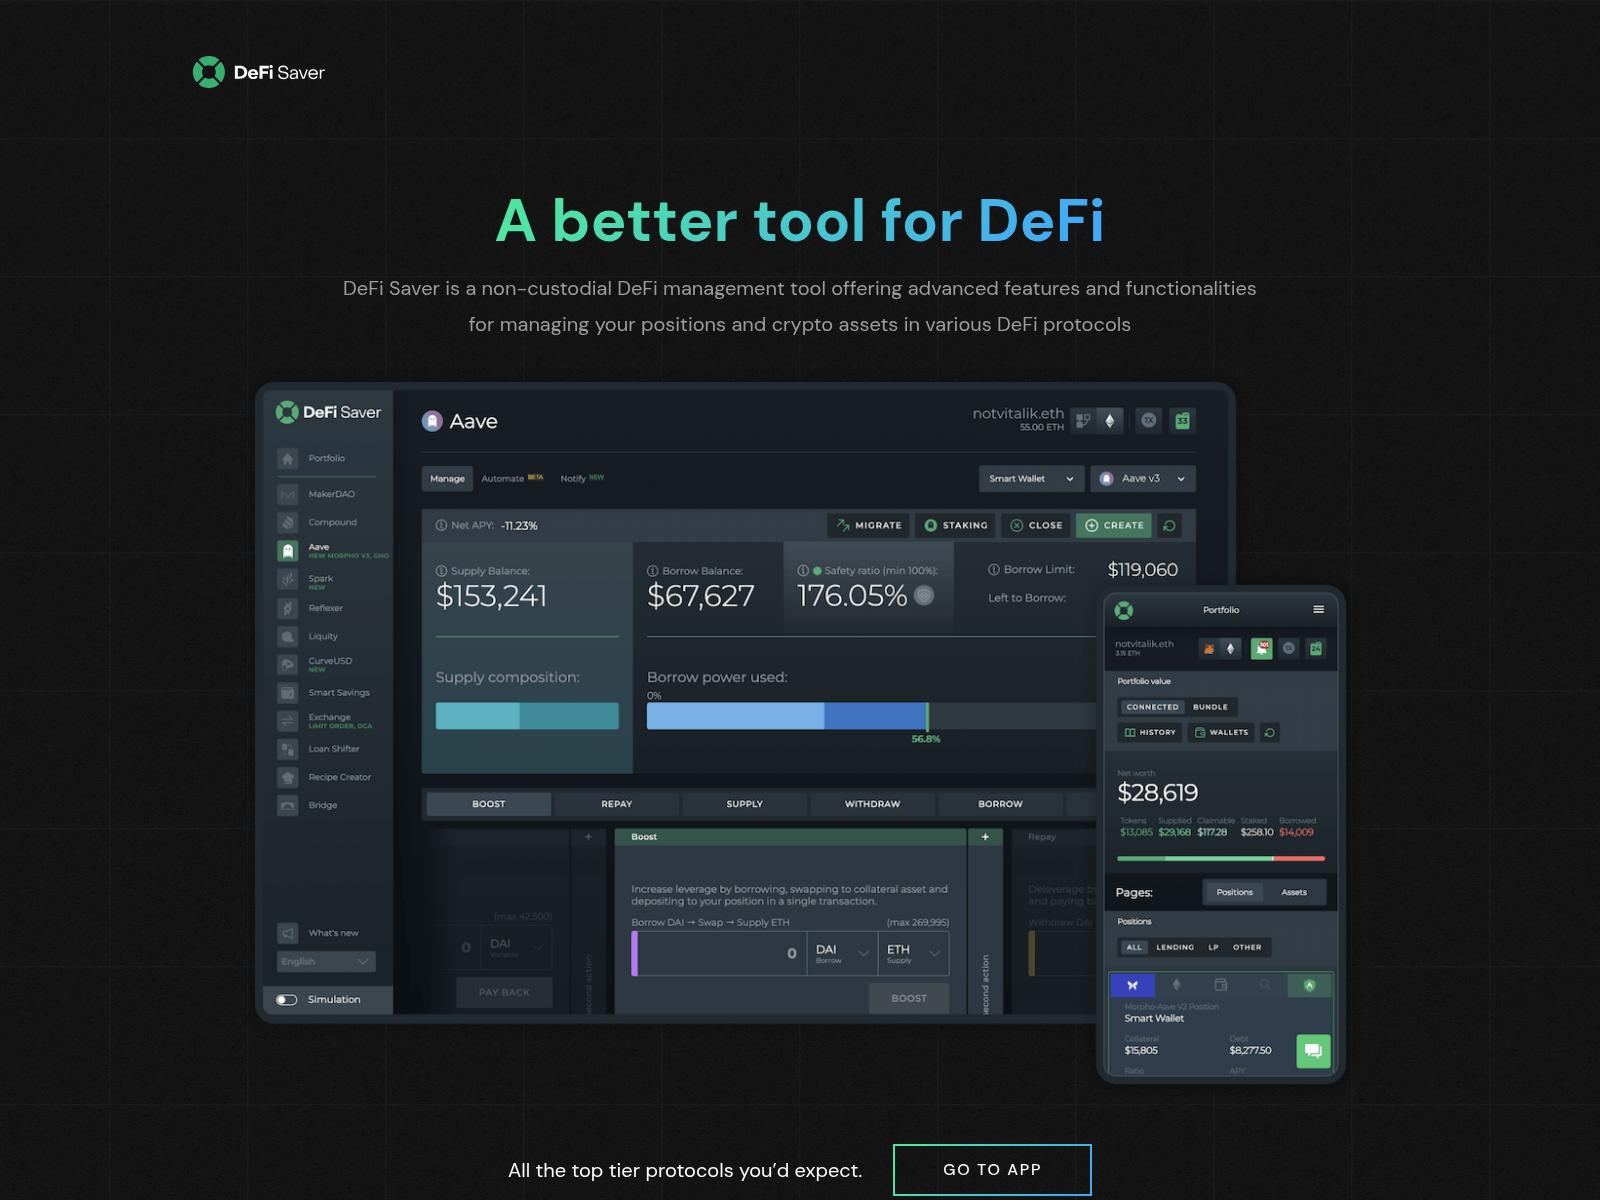Click the Supply composition bar
1600x1200 pixels.
tap(527, 716)
